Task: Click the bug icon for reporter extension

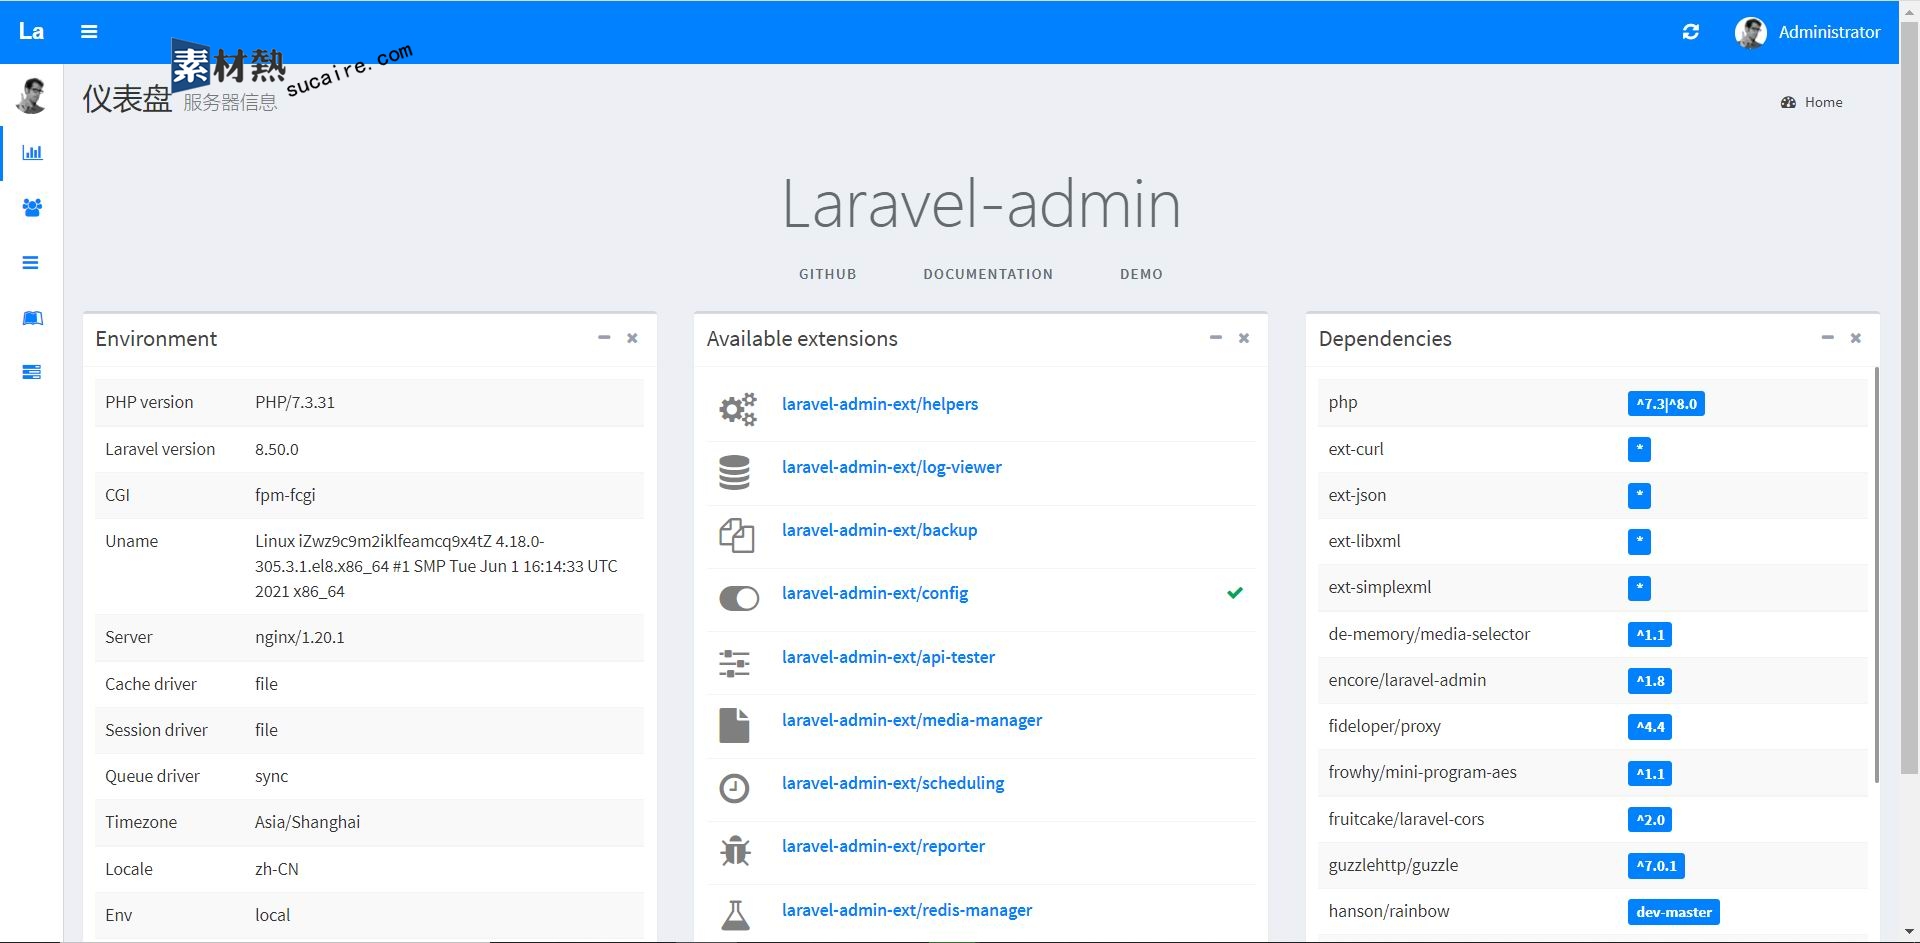Action: (x=735, y=851)
